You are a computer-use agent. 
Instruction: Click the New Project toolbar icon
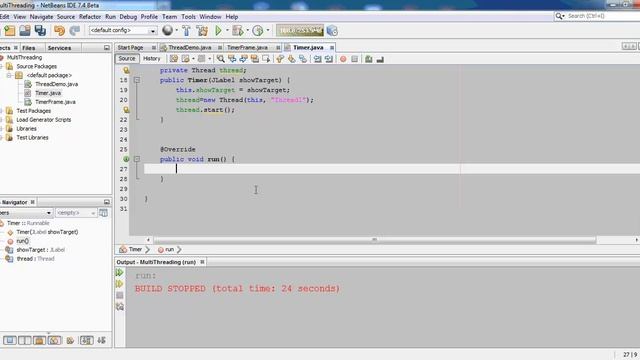(x=9, y=31)
